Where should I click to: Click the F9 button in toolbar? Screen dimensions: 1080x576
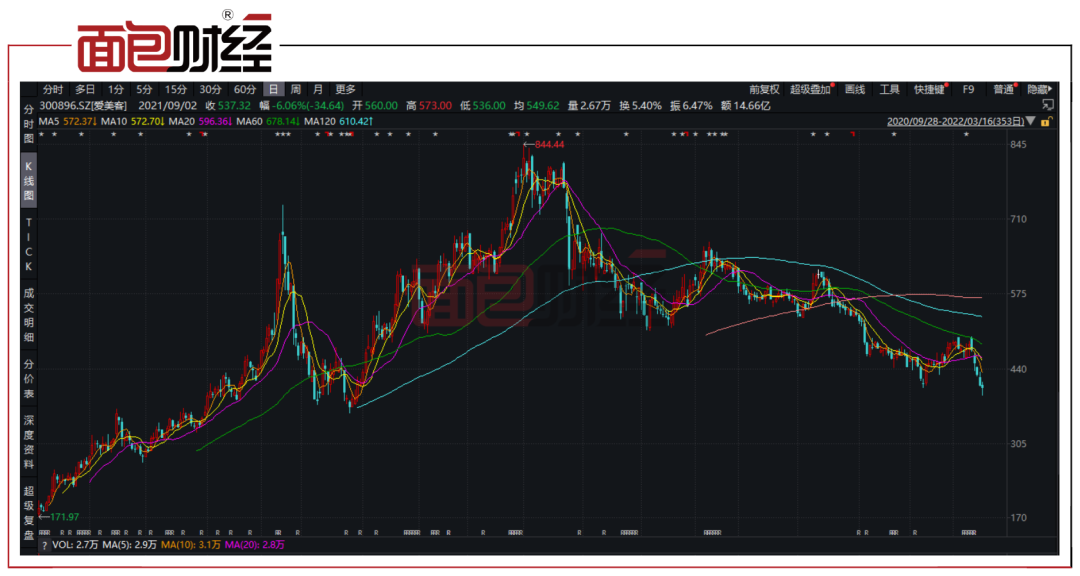(x=968, y=89)
